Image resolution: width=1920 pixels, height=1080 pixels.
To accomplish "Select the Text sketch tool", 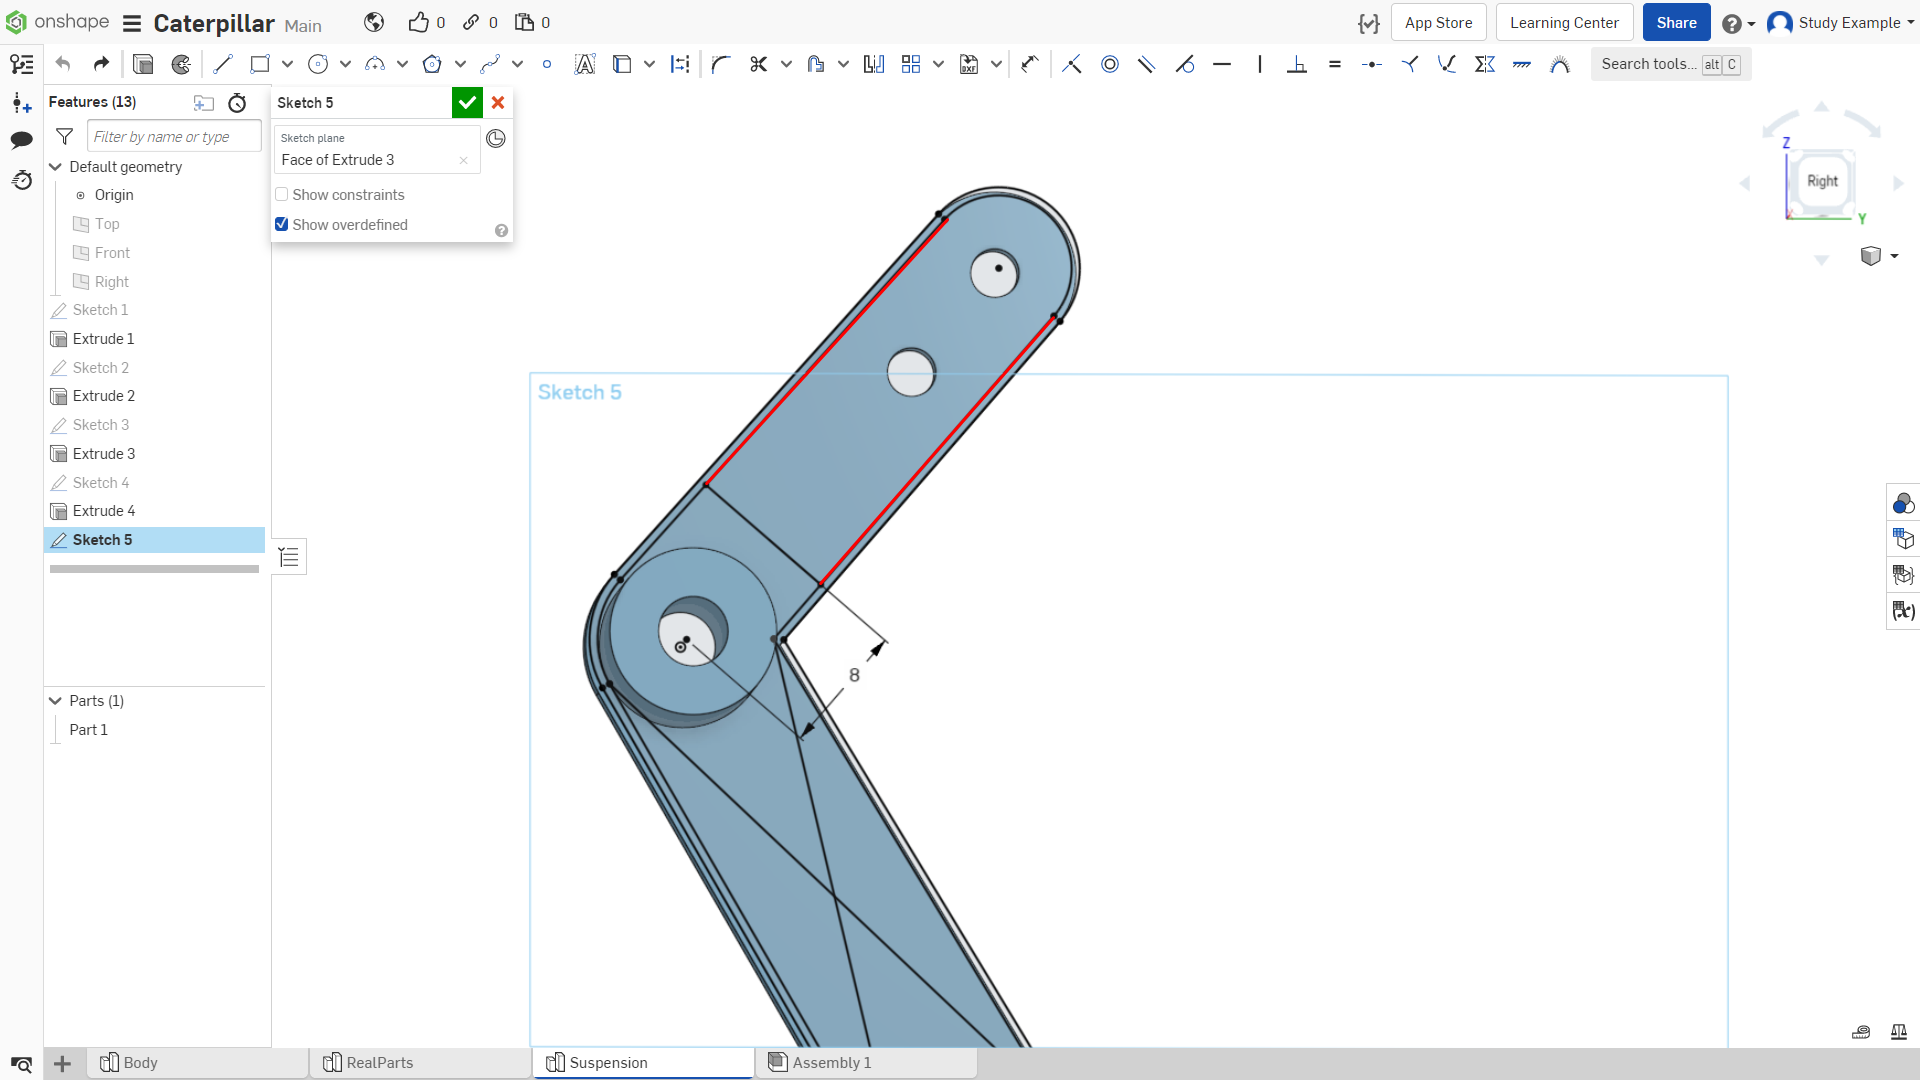I will [585, 64].
